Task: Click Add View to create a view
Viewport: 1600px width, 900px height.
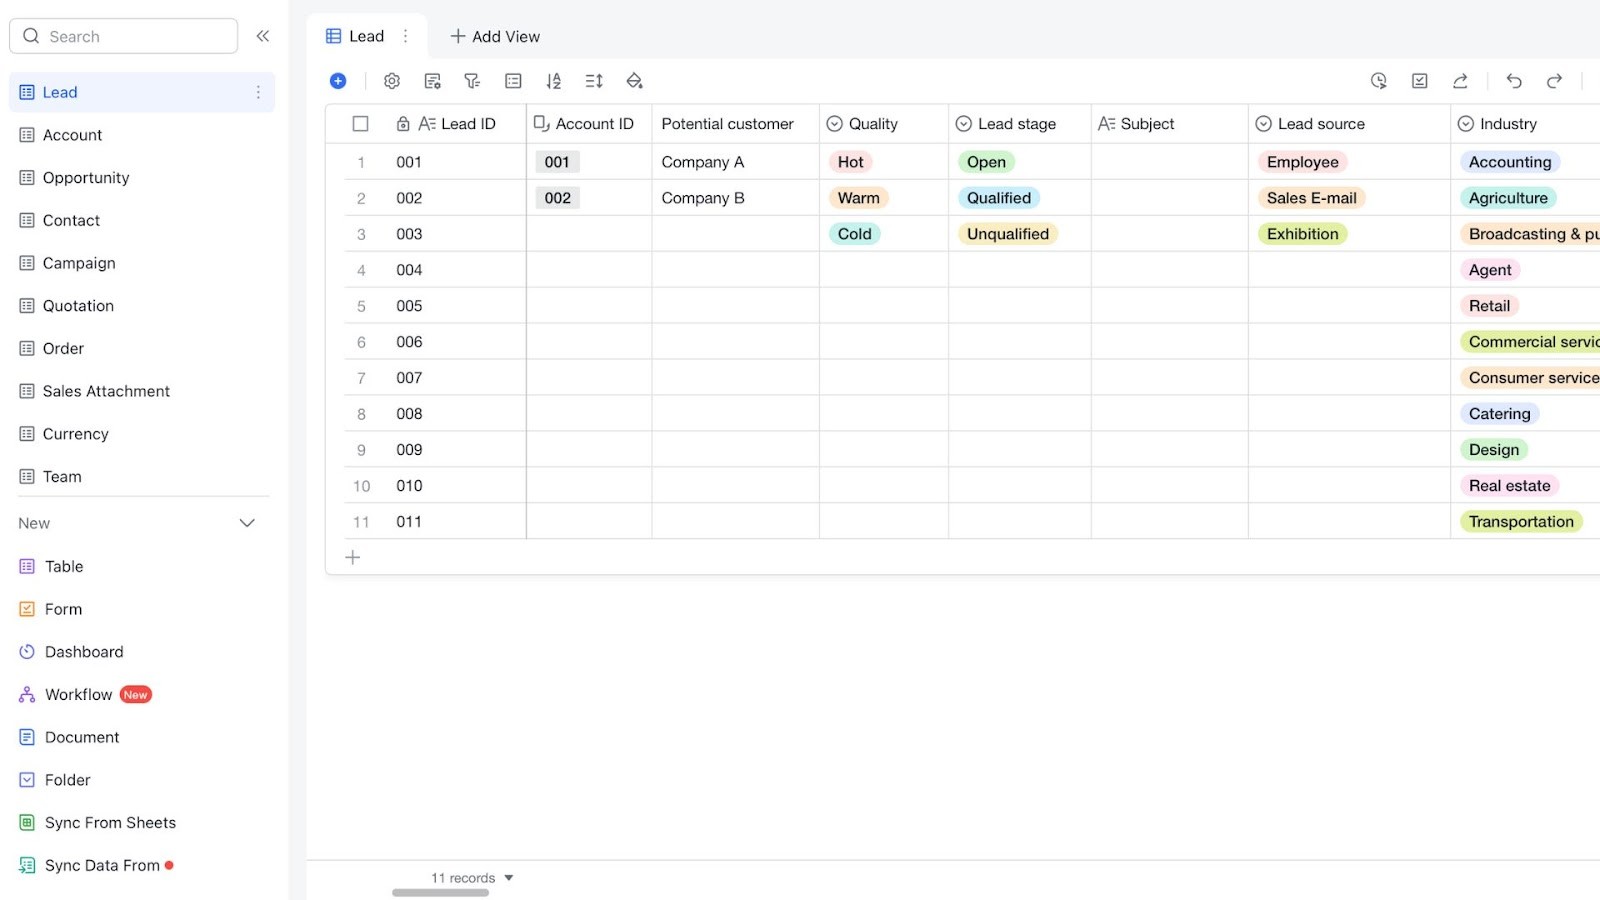Action: point(495,36)
